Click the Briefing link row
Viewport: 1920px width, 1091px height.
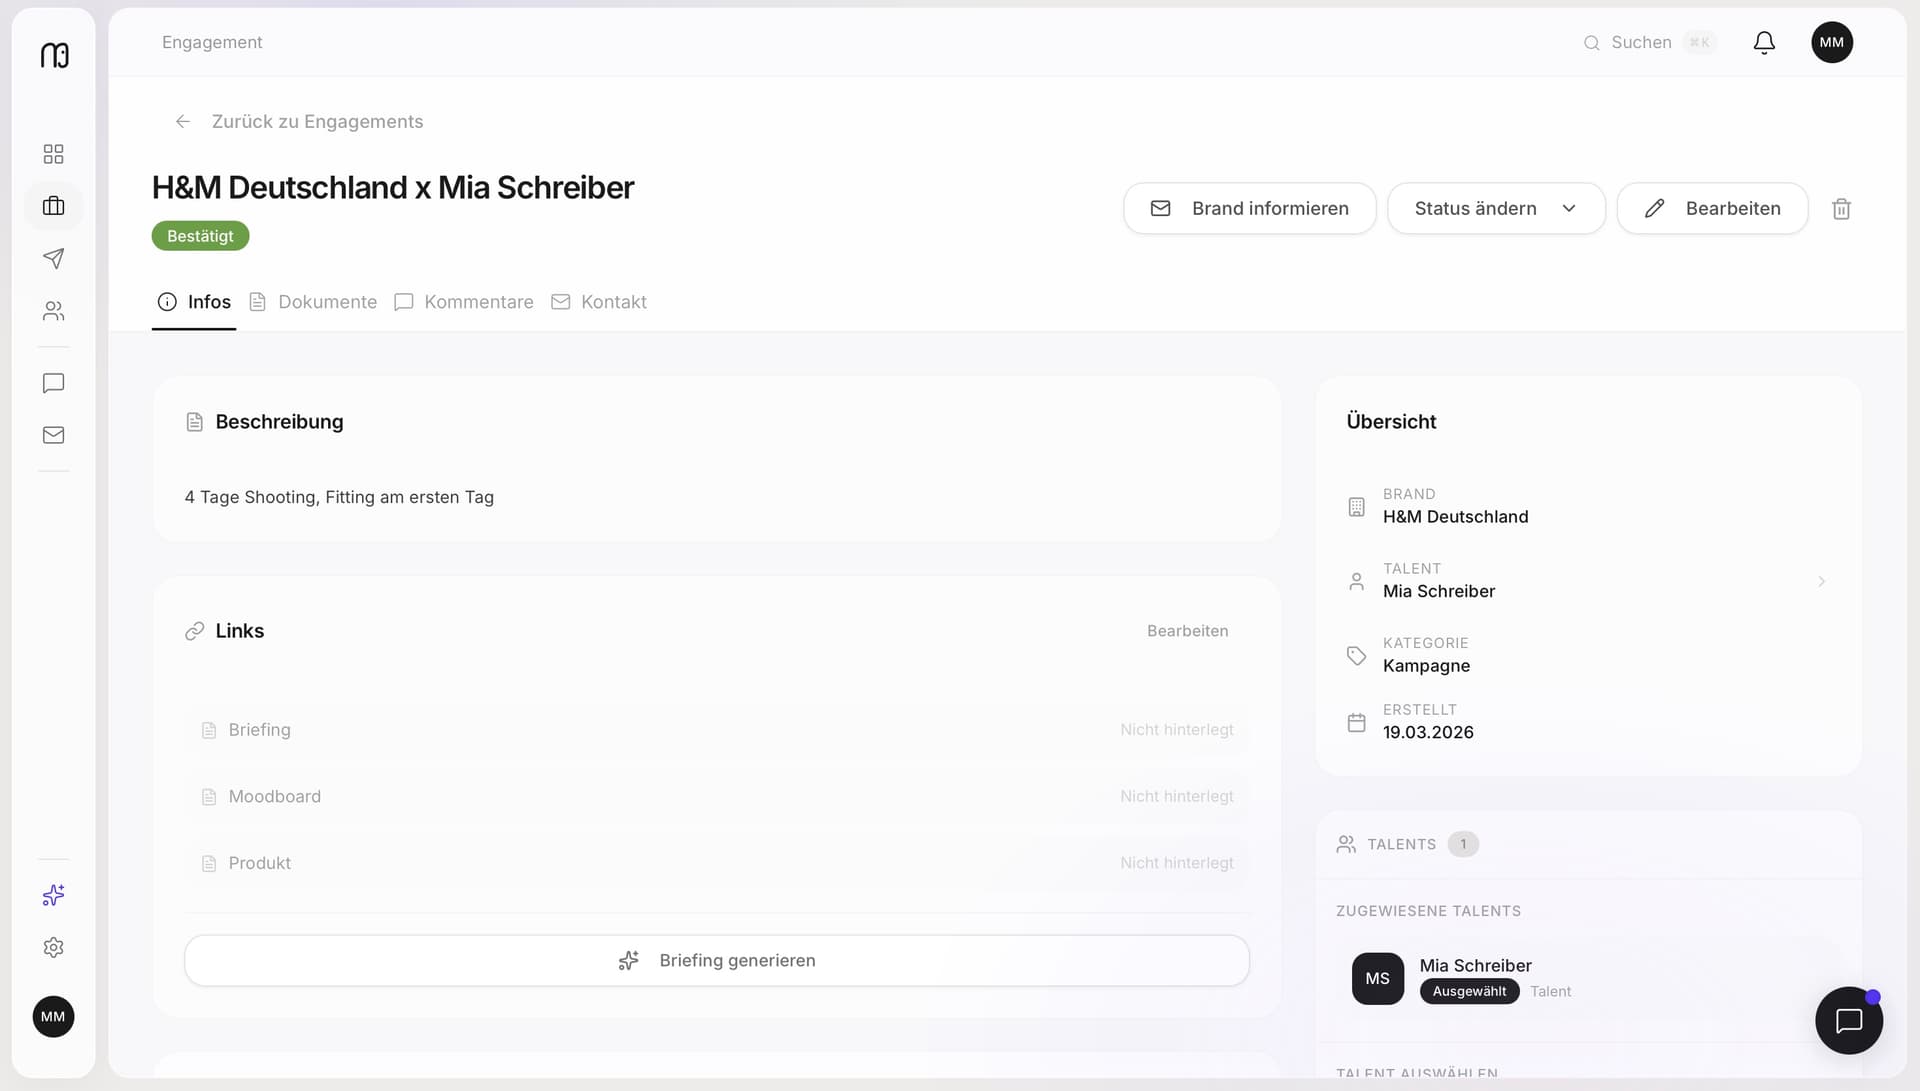[x=717, y=730]
